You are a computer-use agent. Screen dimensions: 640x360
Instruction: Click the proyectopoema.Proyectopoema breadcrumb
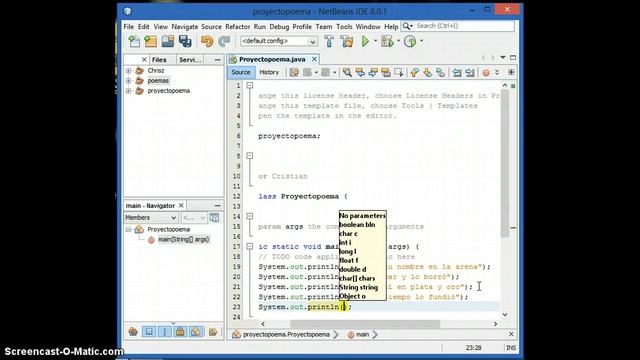coord(286,334)
